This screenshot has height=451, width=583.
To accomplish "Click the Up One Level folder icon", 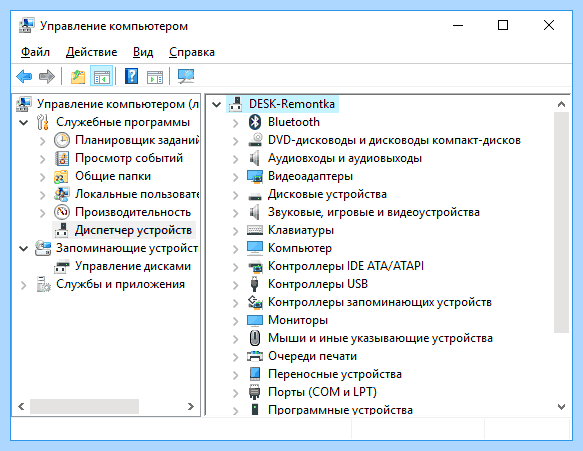I will [78, 77].
